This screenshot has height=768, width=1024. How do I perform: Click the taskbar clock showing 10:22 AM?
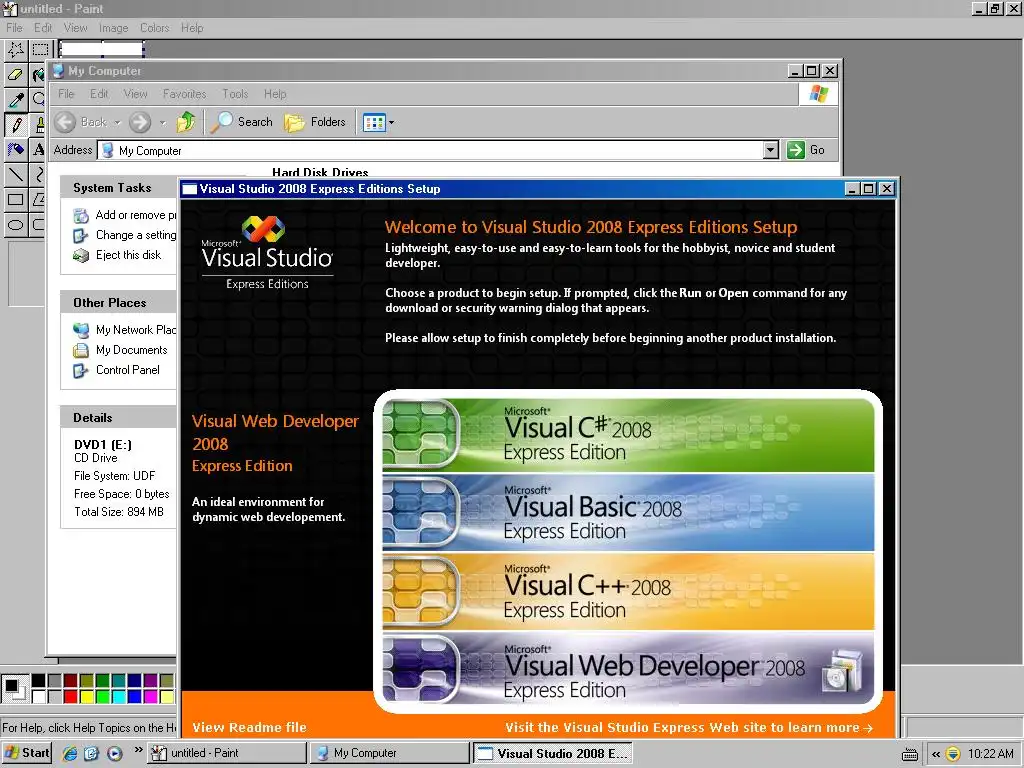pos(991,754)
